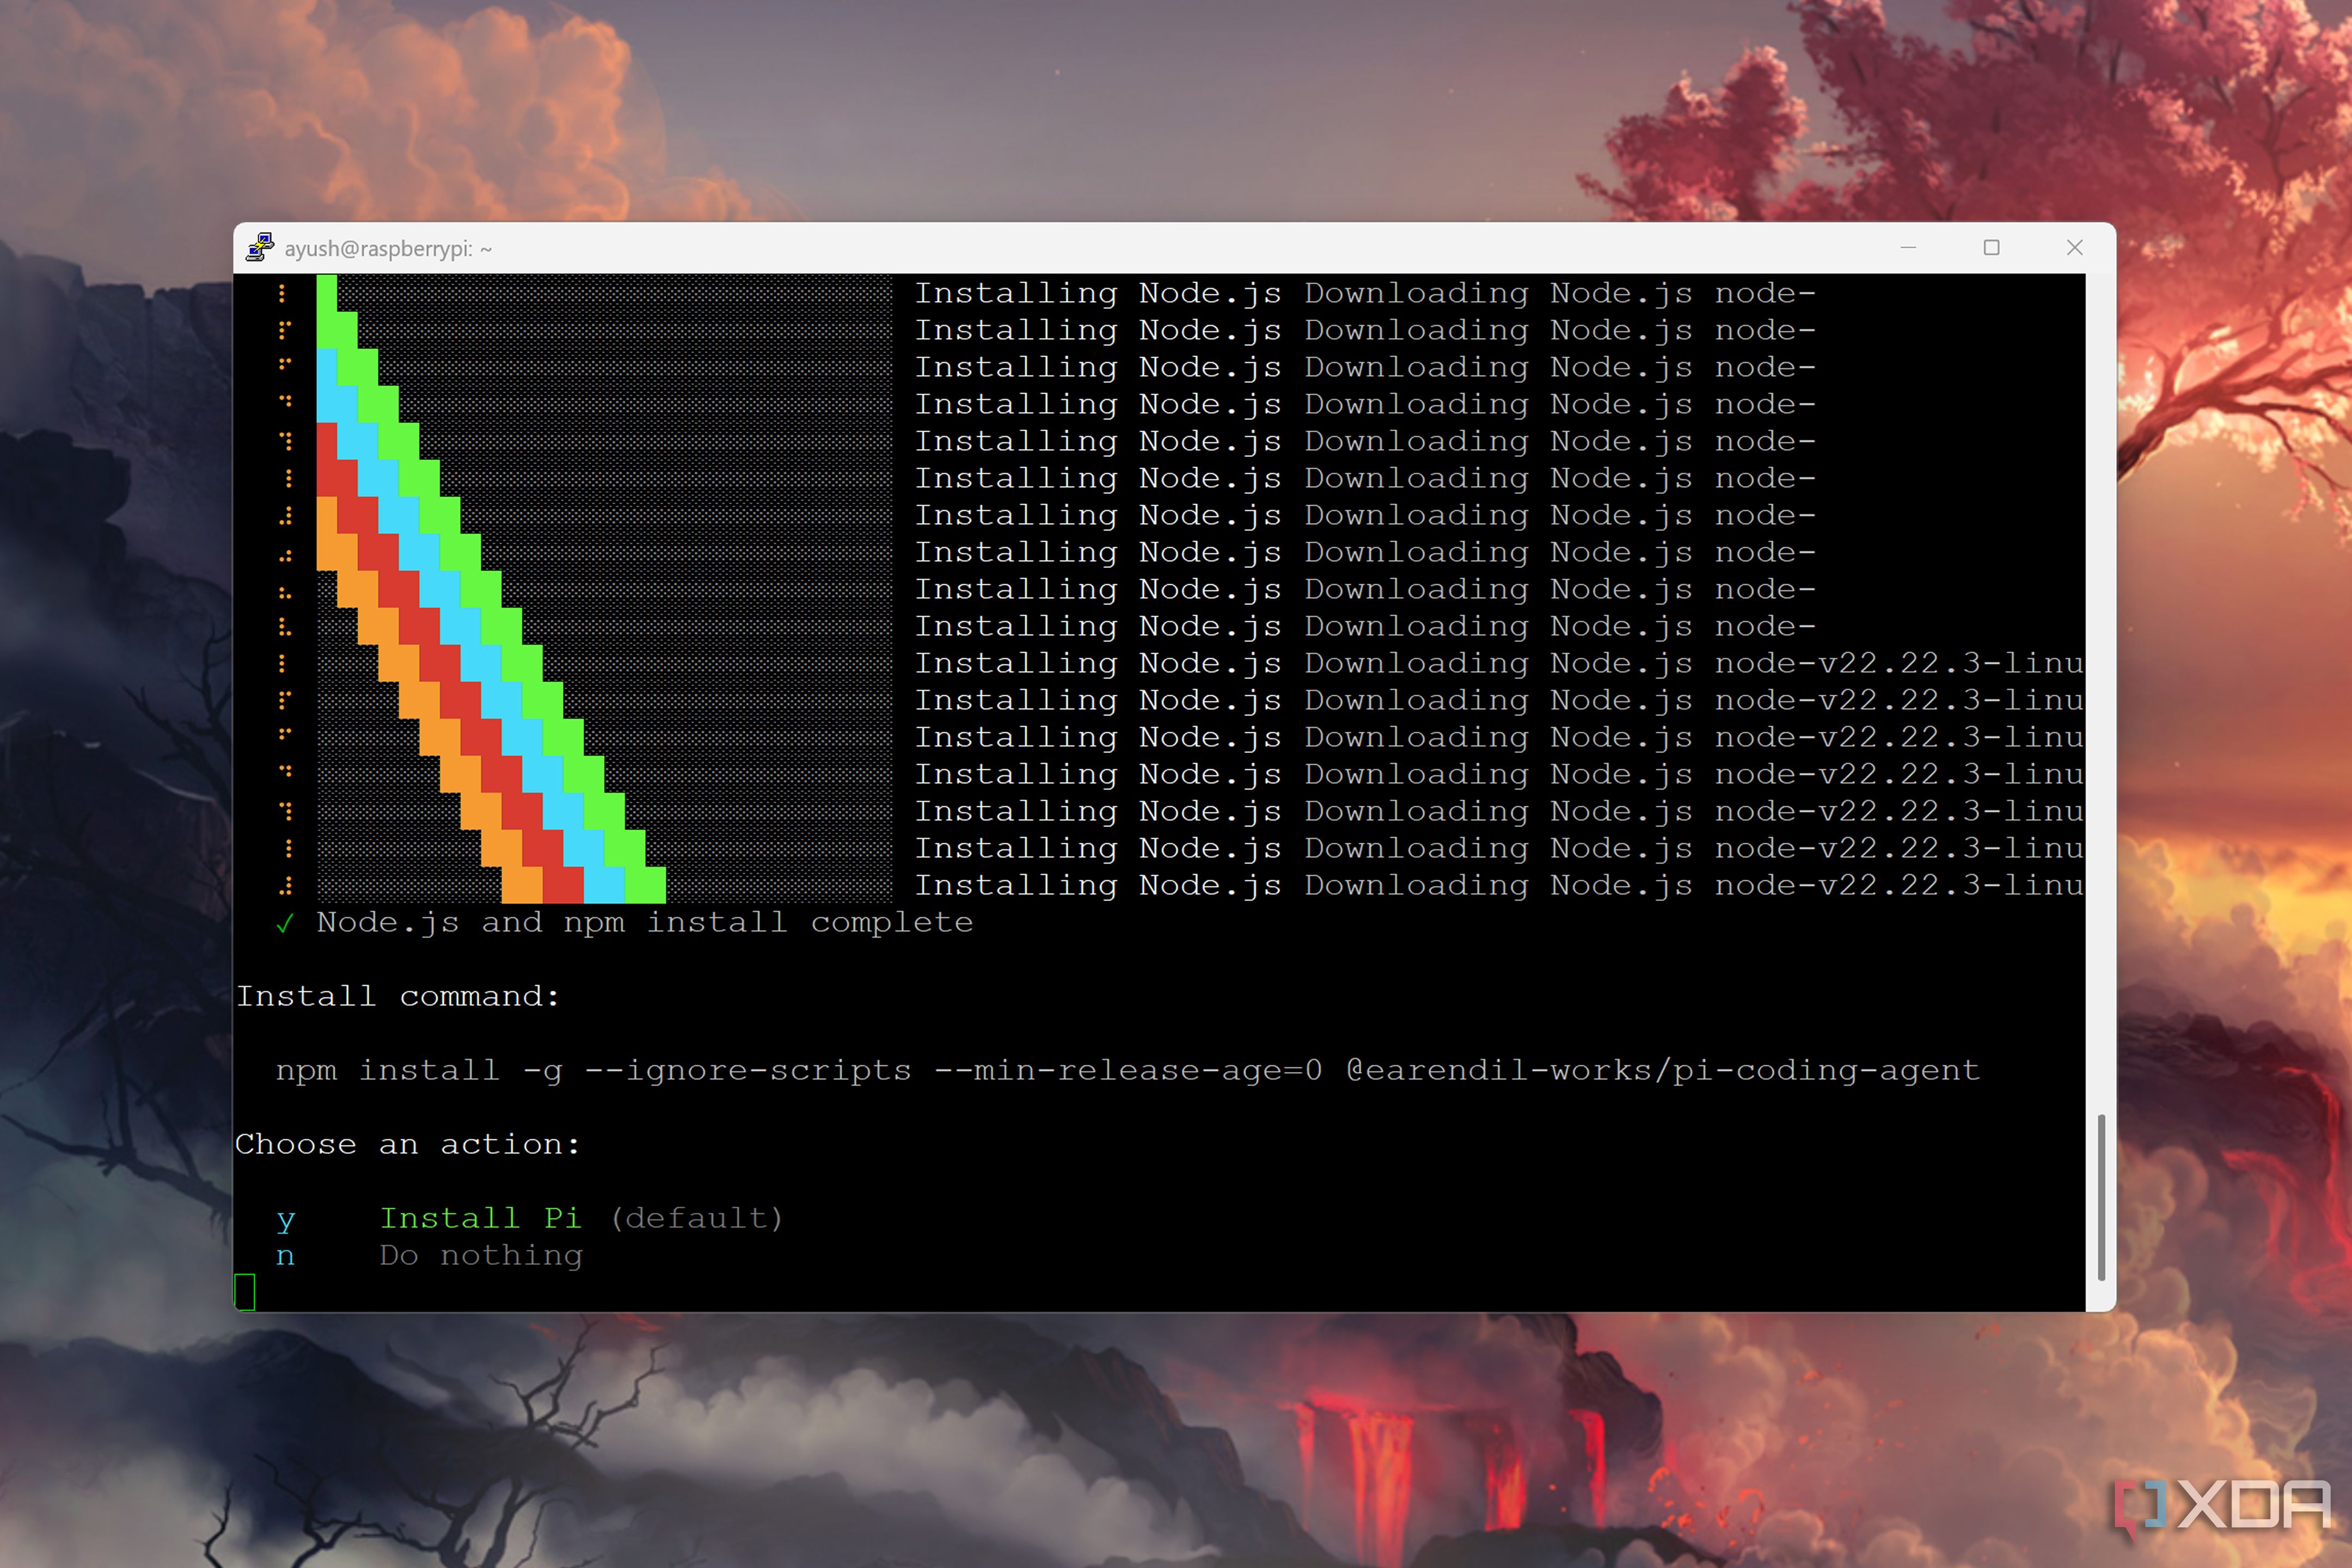This screenshot has height=1568, width=2352.
Task: Click the 'Install Pi' option text
Action: [x=480, y=1218]
